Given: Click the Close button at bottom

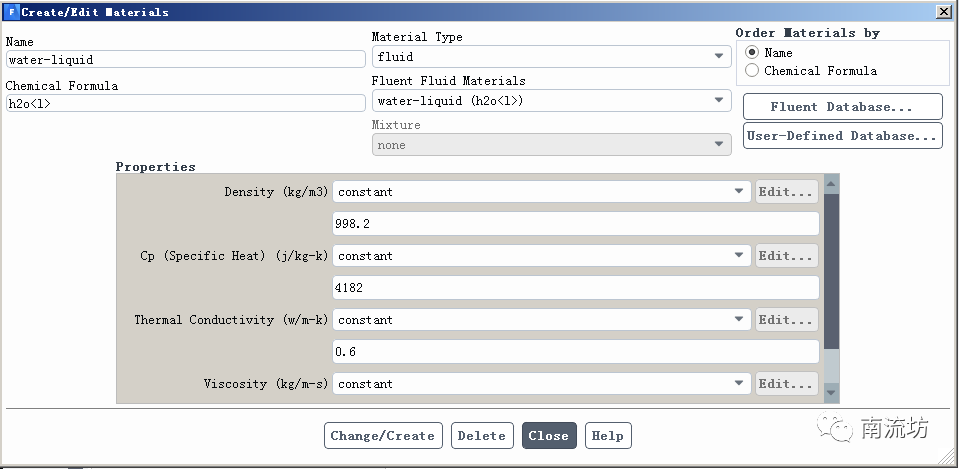Looking at the screenshot, I should click(x=548, y=436).
